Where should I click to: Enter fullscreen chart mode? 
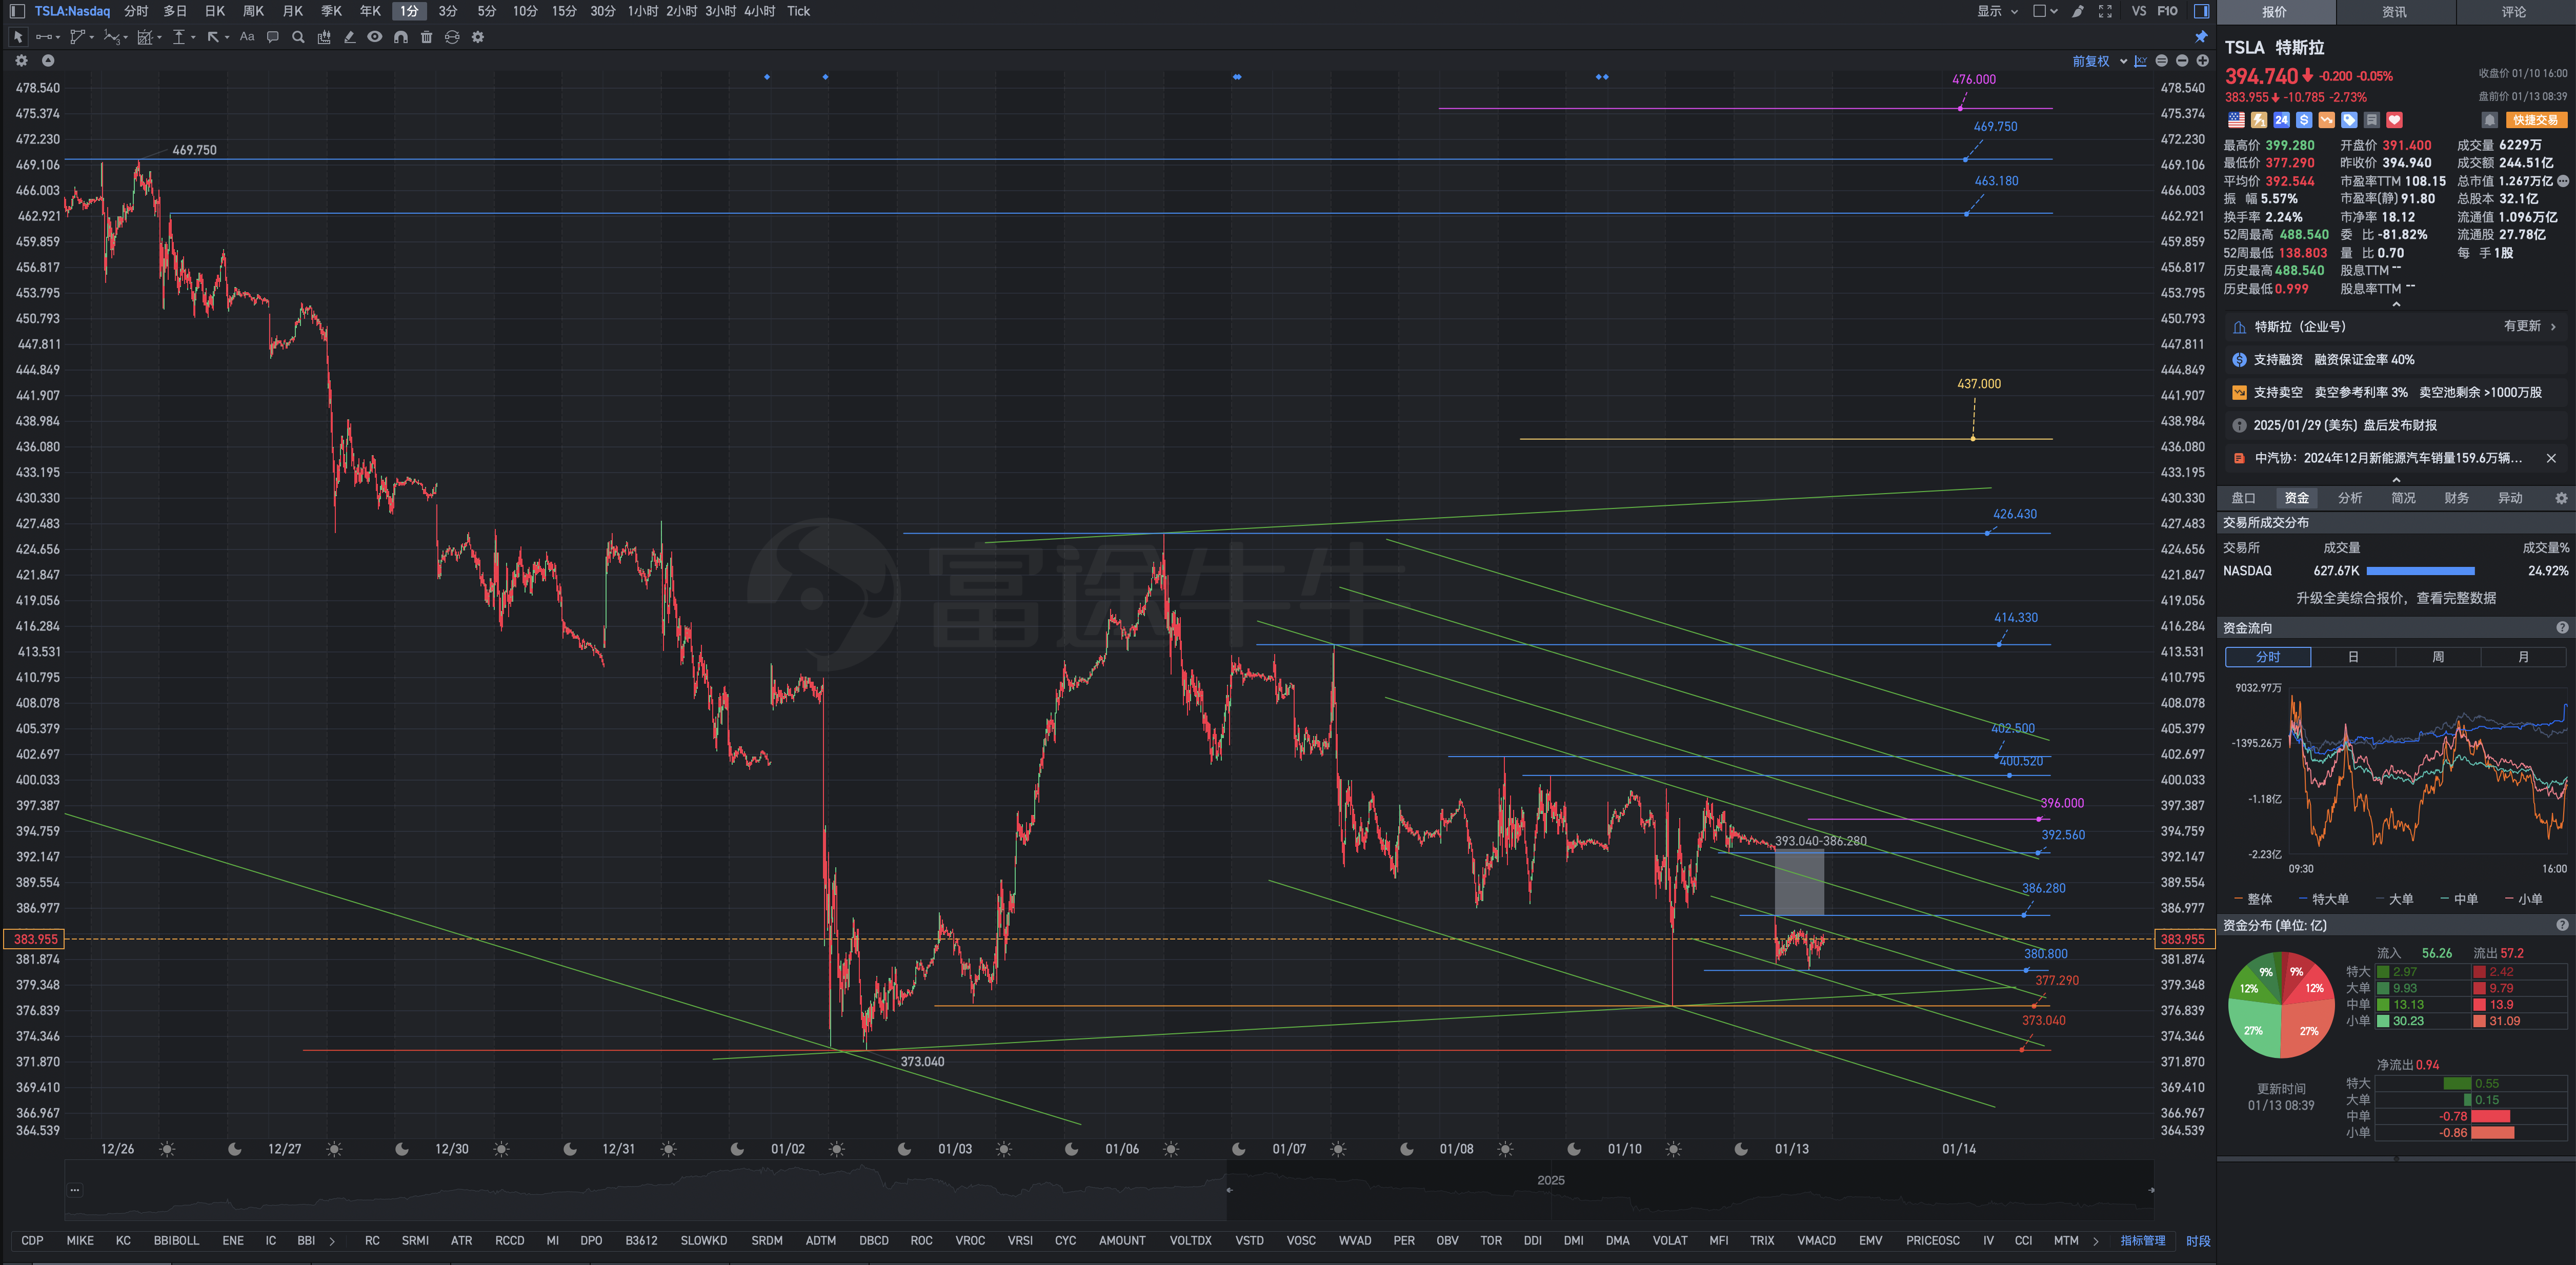[x=2105, y=11]
